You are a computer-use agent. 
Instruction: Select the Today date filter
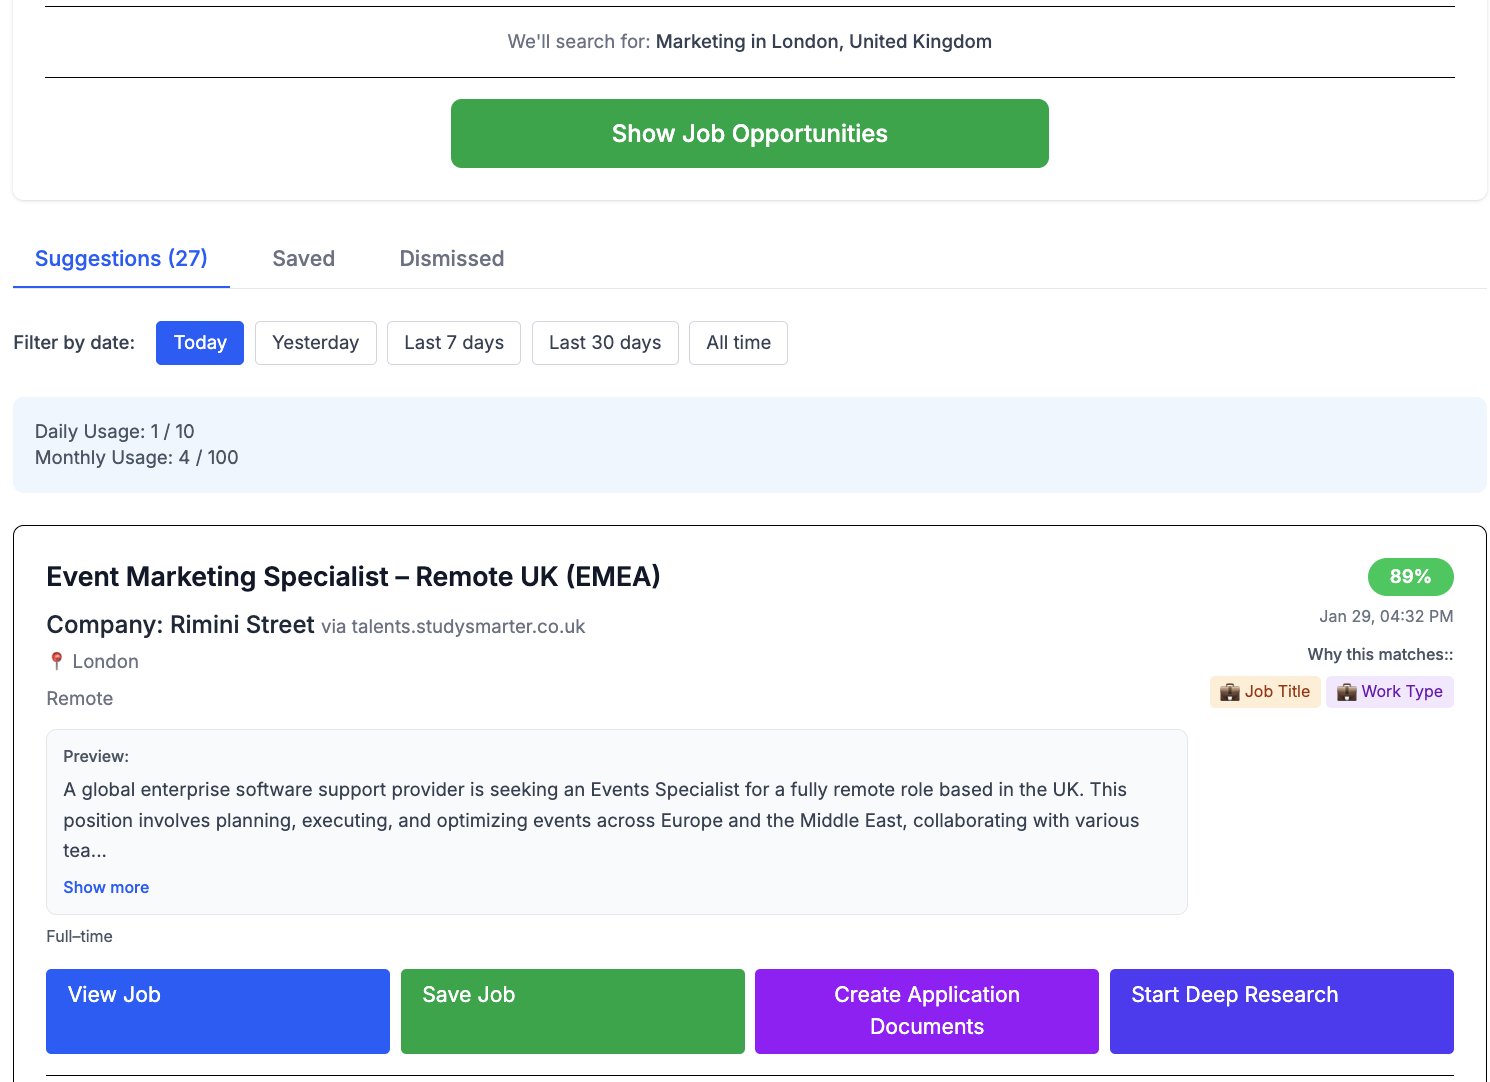click(200, 343)
